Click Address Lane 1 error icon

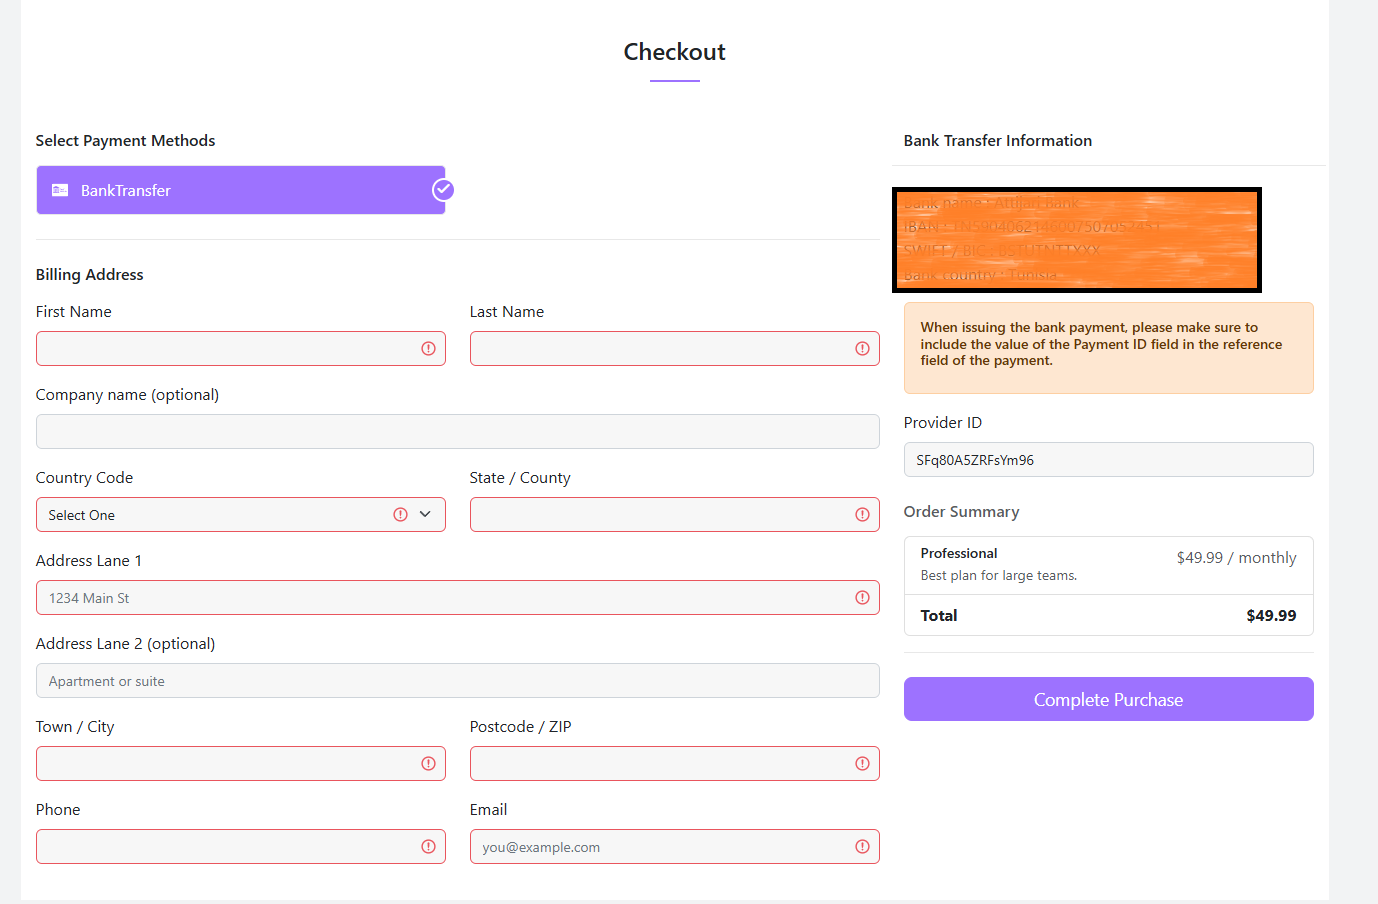[862, 598]
